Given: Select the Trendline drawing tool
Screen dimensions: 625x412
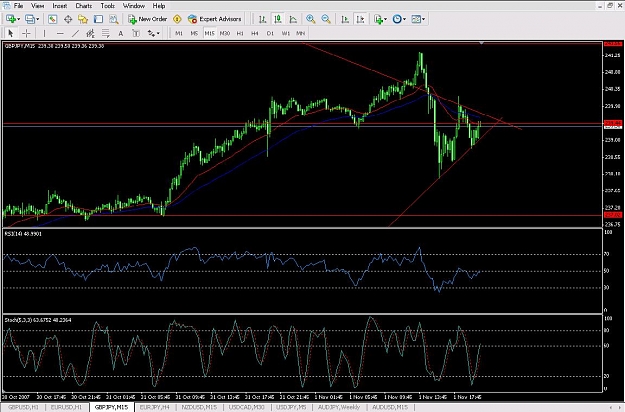Looking at the screenshot, I should [75, 33].
